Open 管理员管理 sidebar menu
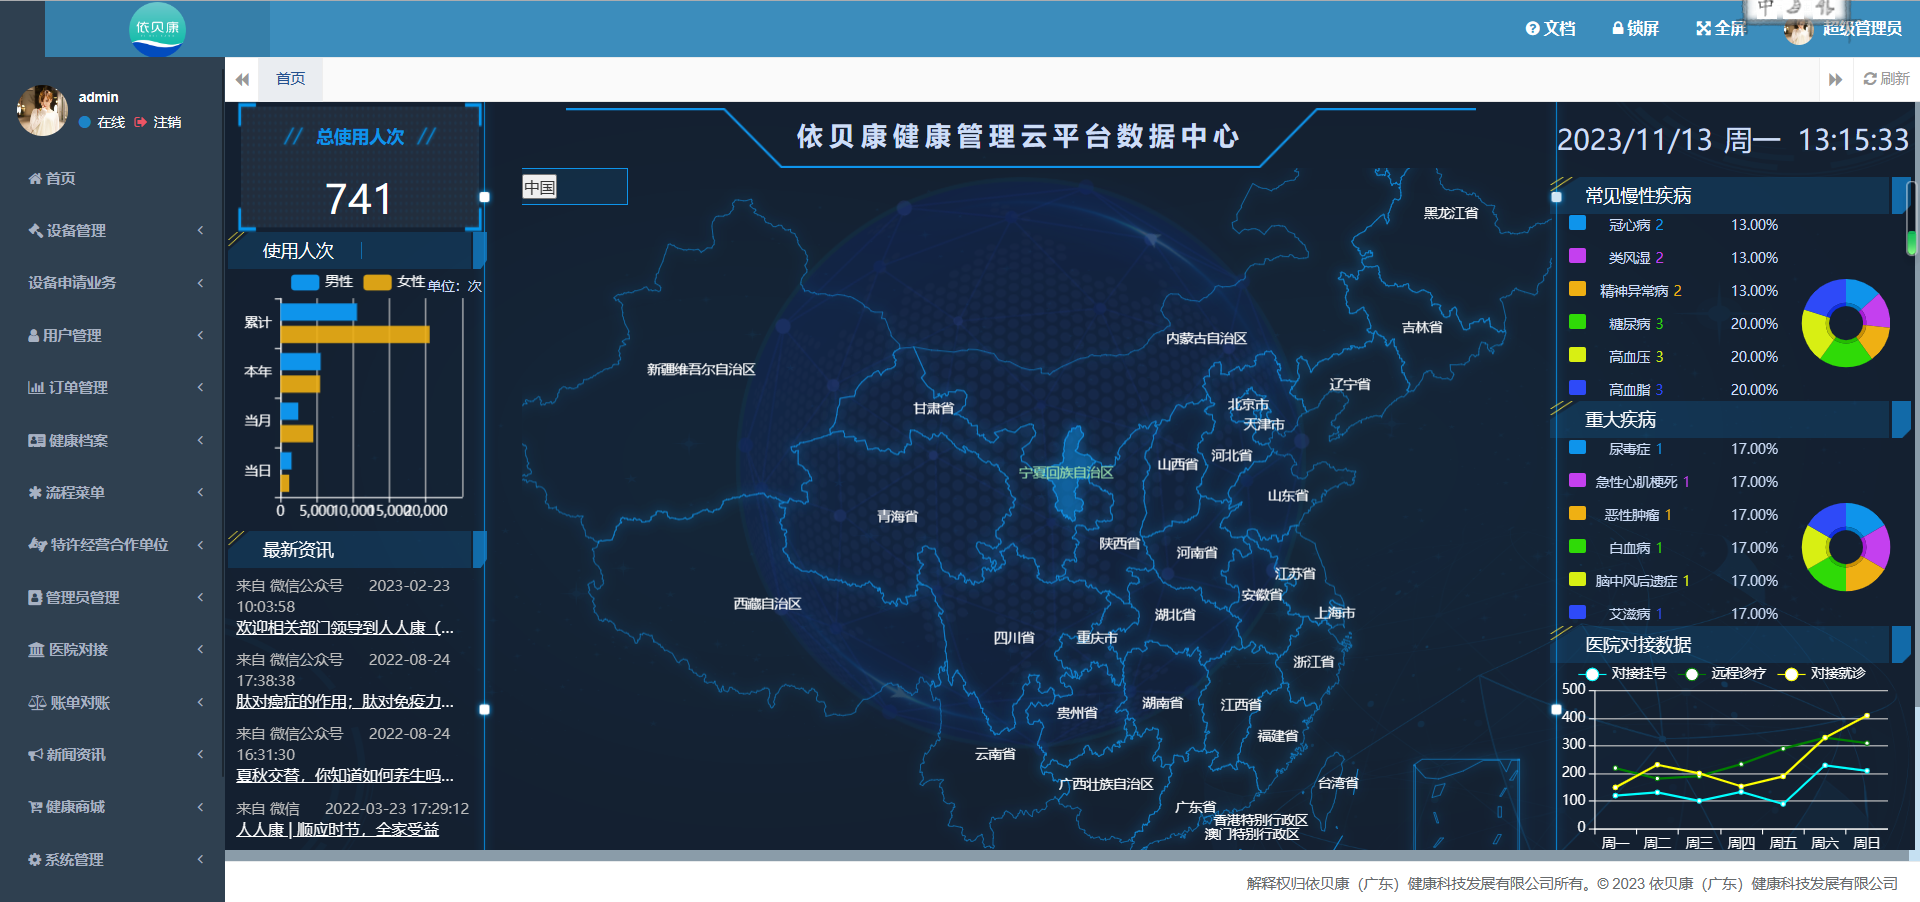 pyautogui.click(x=112, y=597)
